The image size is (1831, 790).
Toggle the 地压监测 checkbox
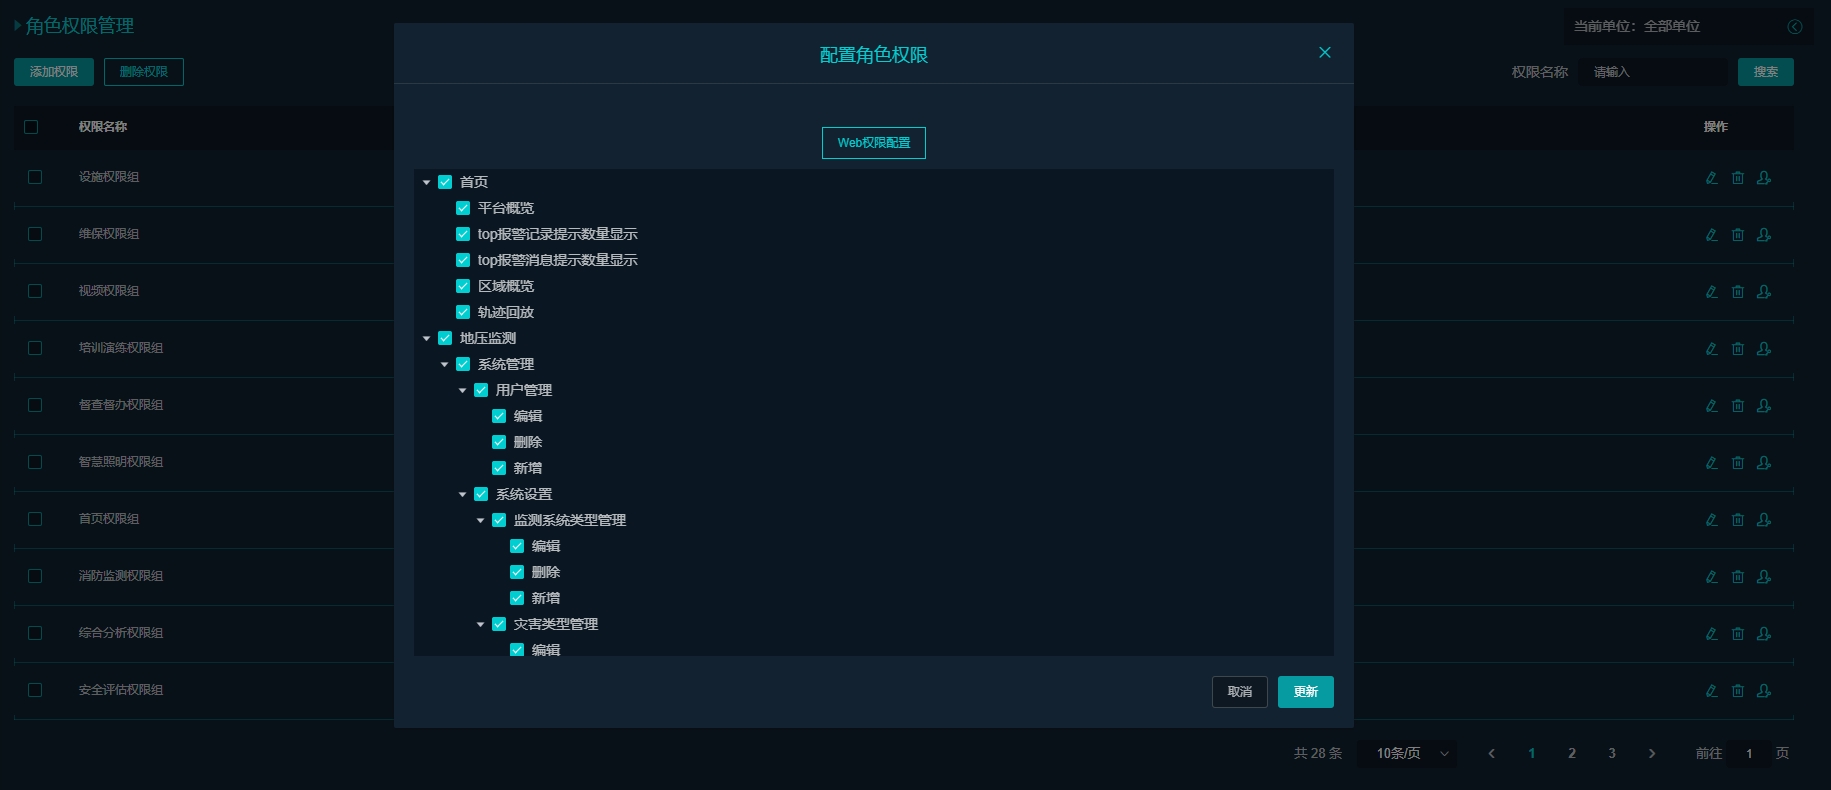point(445,338)
